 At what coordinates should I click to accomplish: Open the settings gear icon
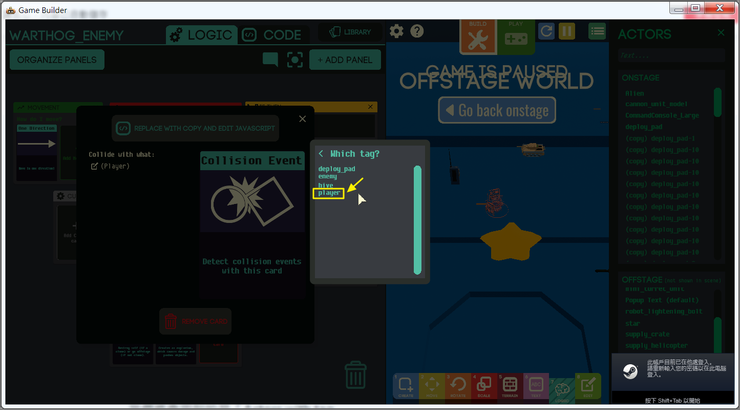(x=397, y=32)
